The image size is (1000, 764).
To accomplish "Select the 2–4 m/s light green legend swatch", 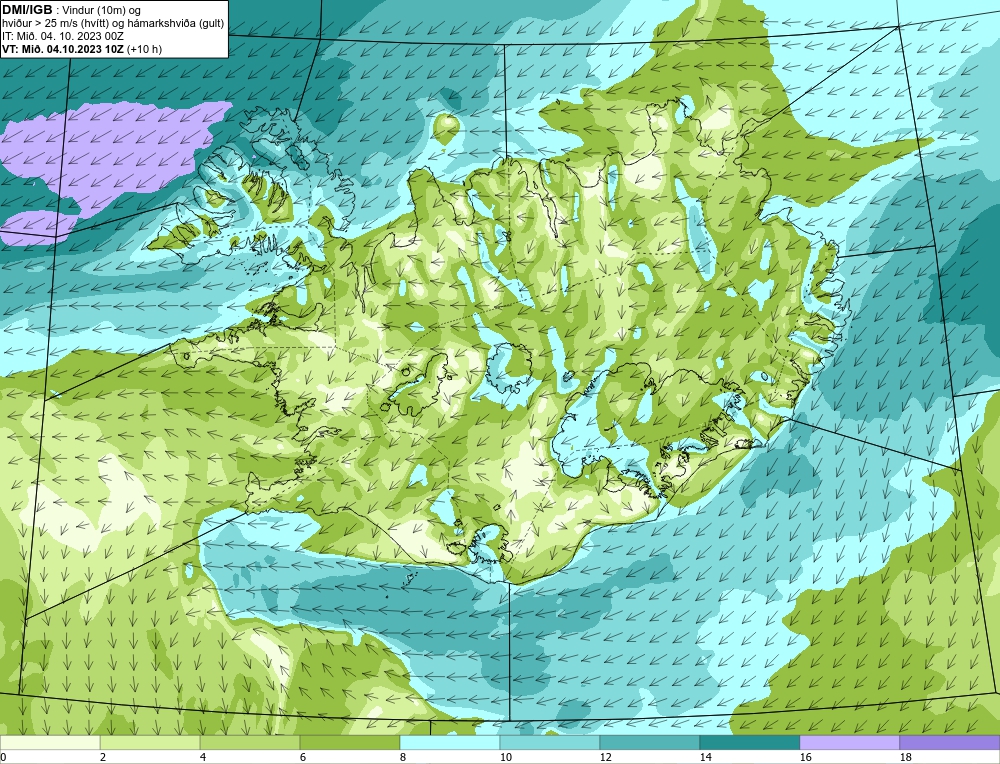I will coord(150,742).
